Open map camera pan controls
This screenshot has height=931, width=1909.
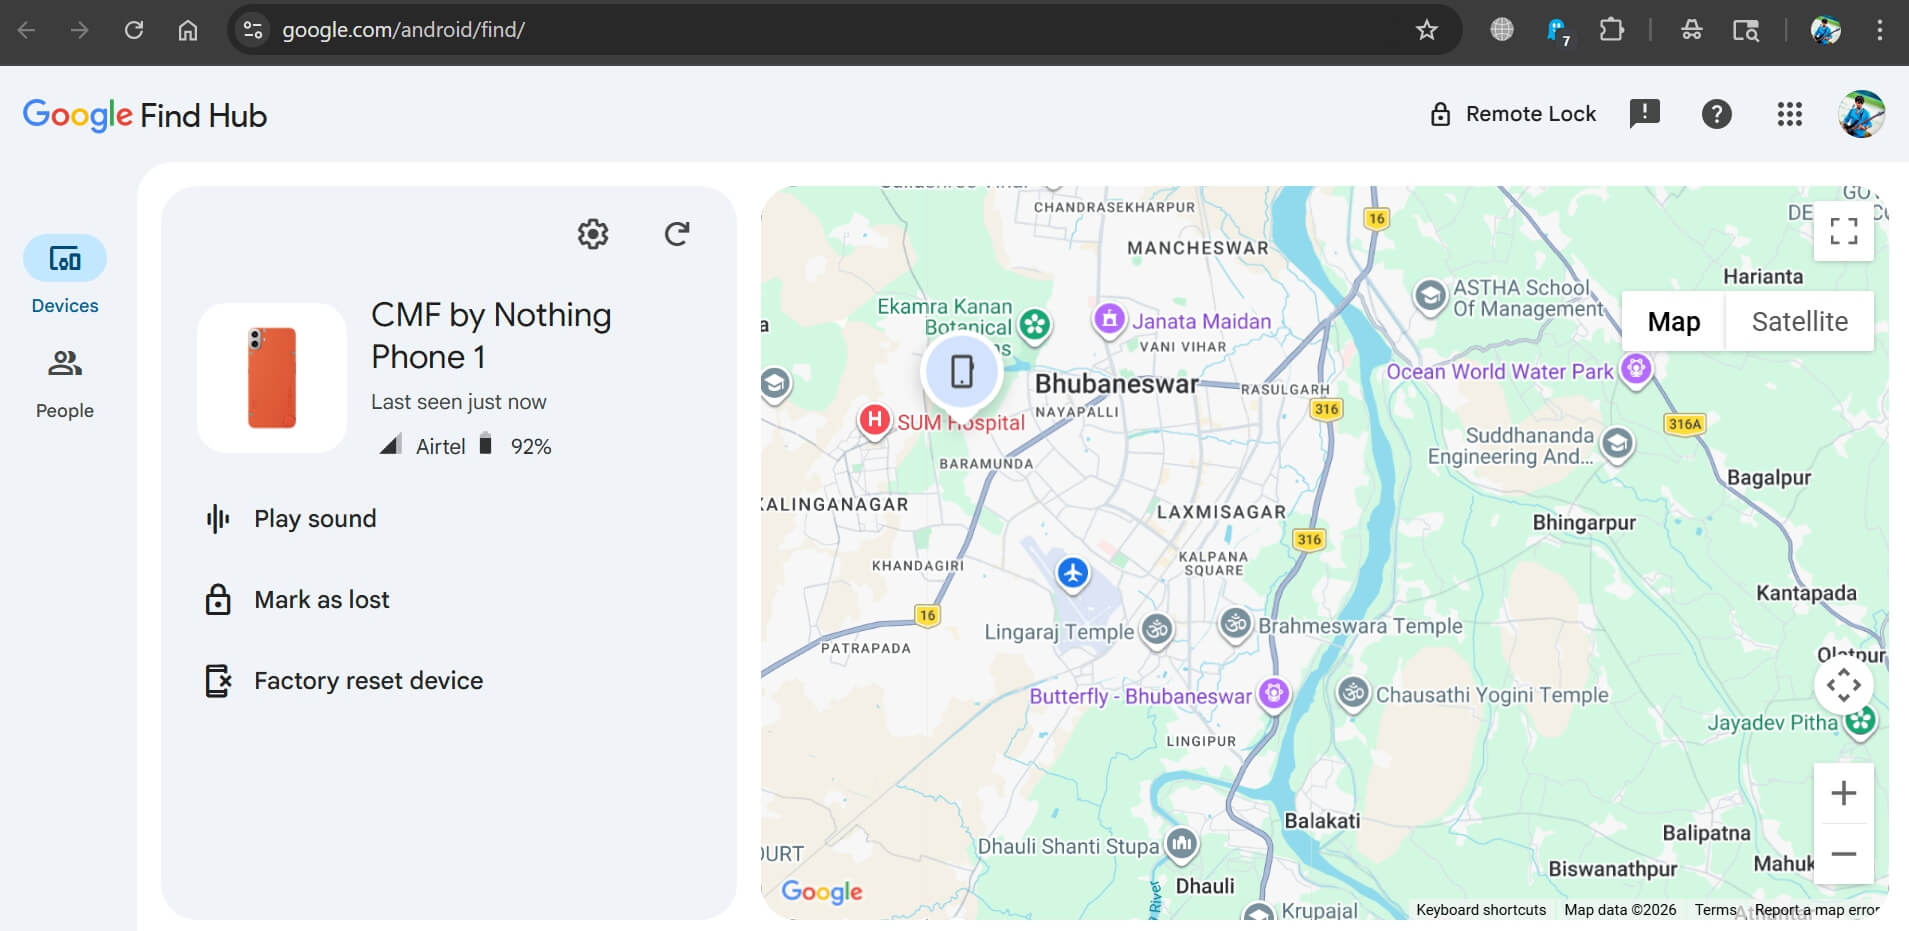pyautogui.click(x=1844, y=685)
